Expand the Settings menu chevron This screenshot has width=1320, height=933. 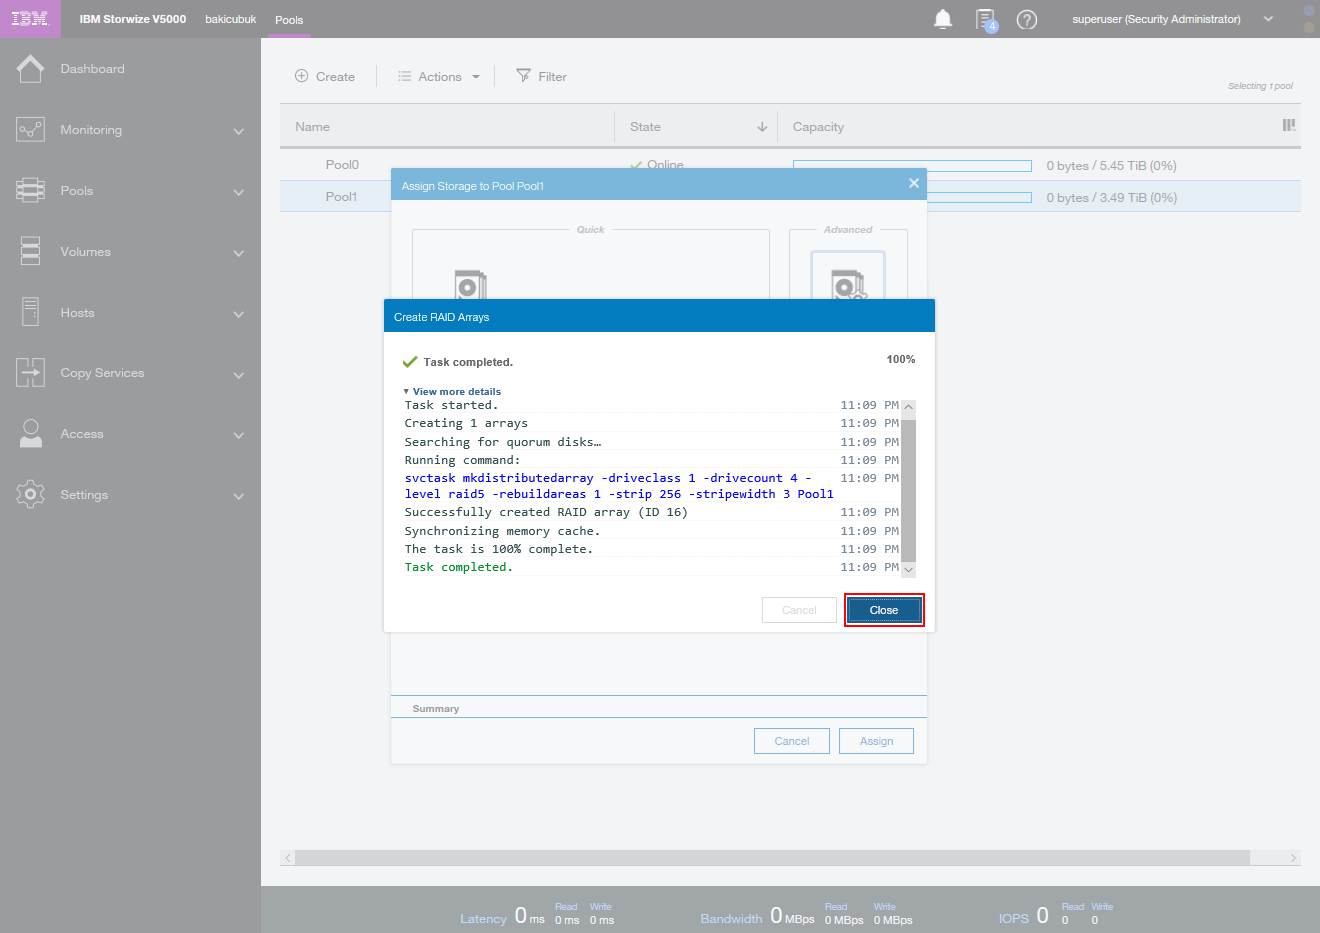tap(238, 496)
